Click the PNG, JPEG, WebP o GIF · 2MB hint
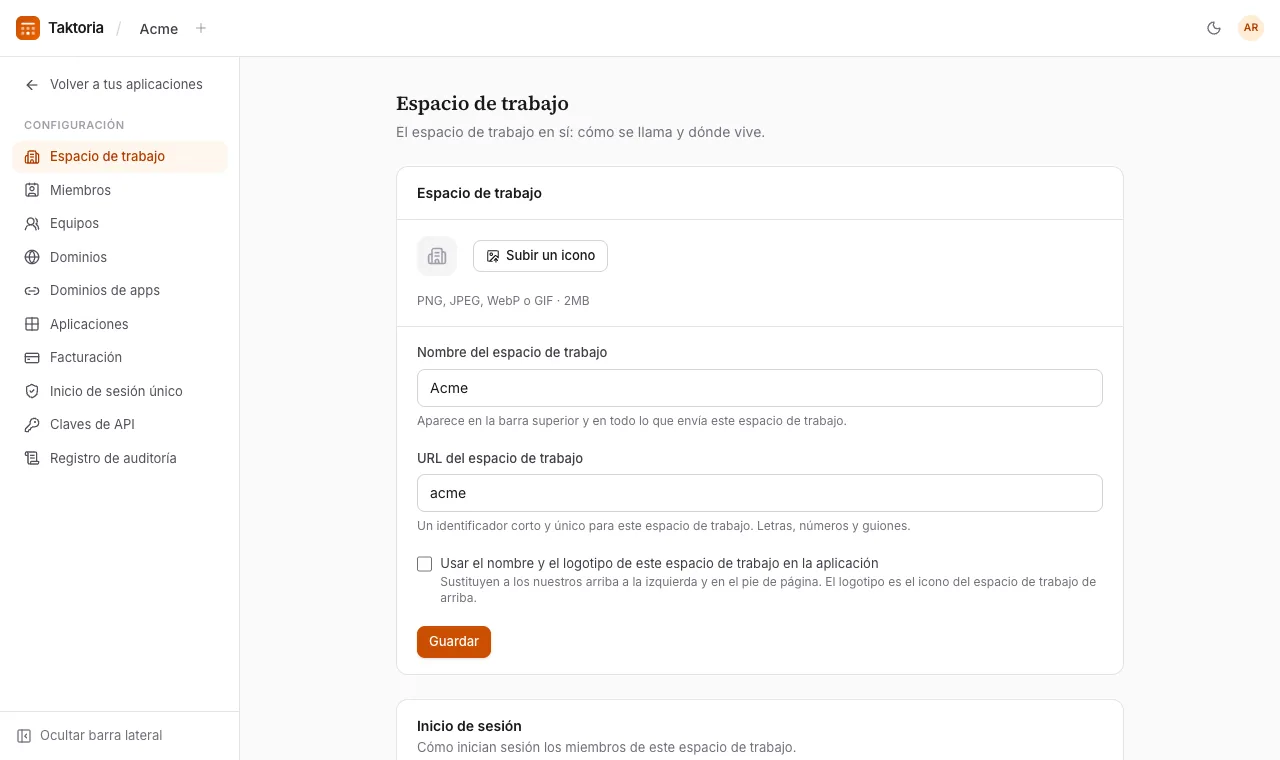 [503, 301]
